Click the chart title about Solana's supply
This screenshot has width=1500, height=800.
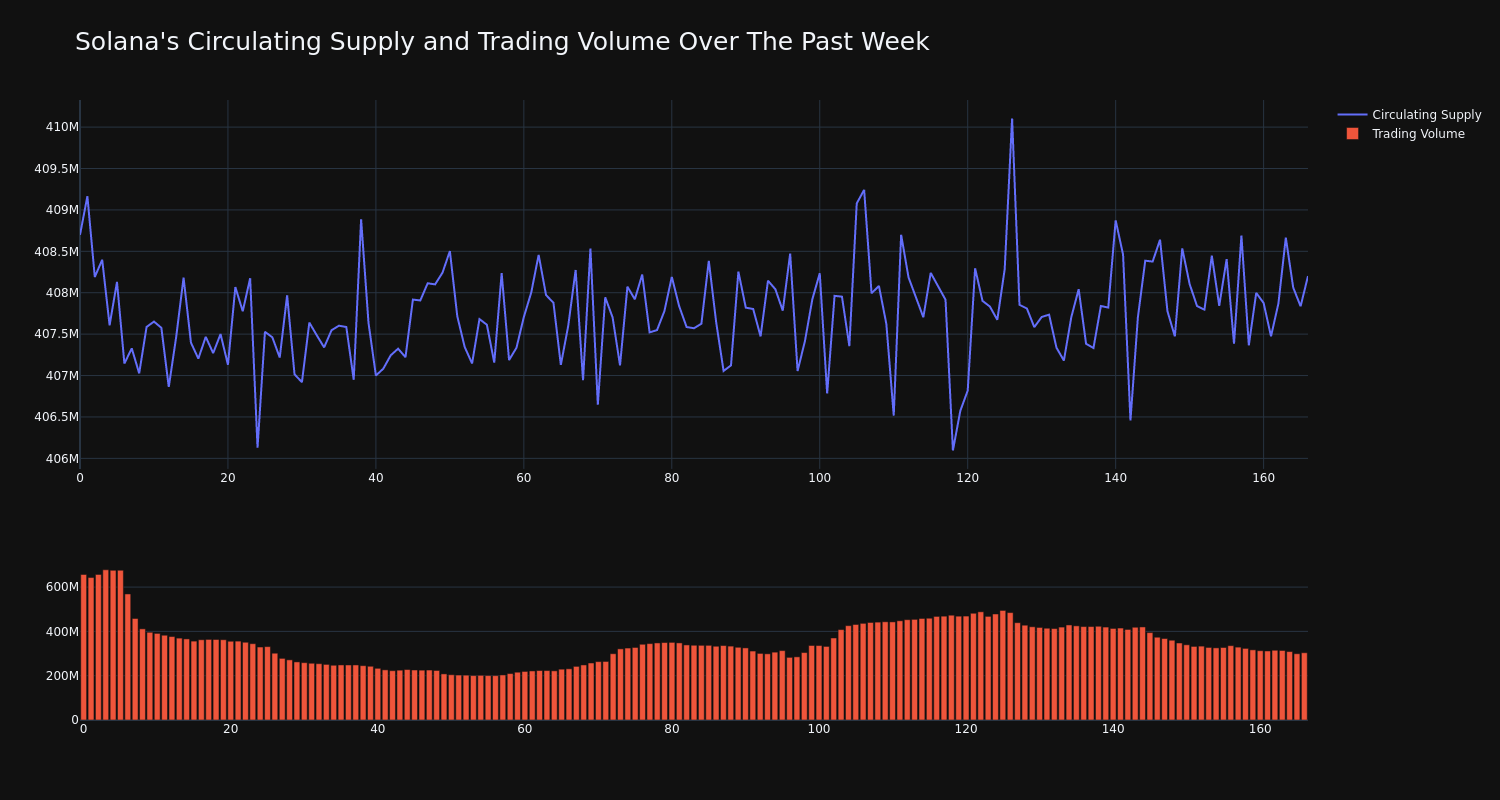502,42
